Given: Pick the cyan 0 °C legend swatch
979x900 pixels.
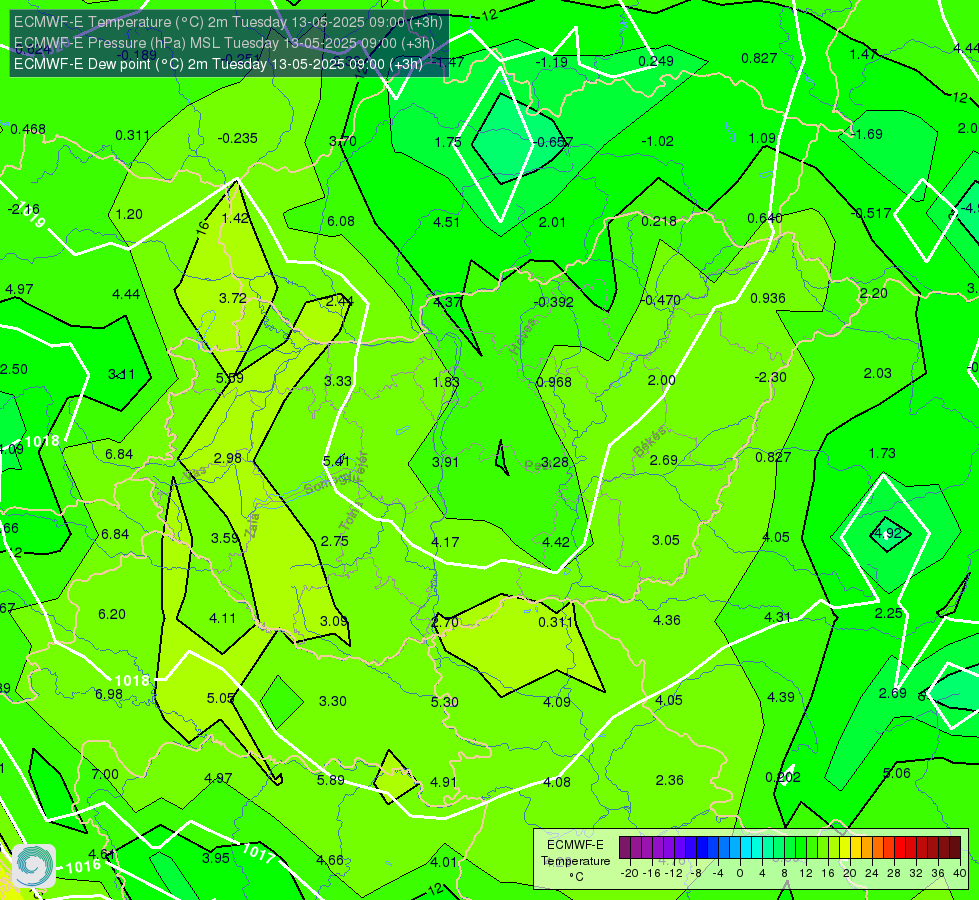Looking at the screenshot, I should [746, 848].
